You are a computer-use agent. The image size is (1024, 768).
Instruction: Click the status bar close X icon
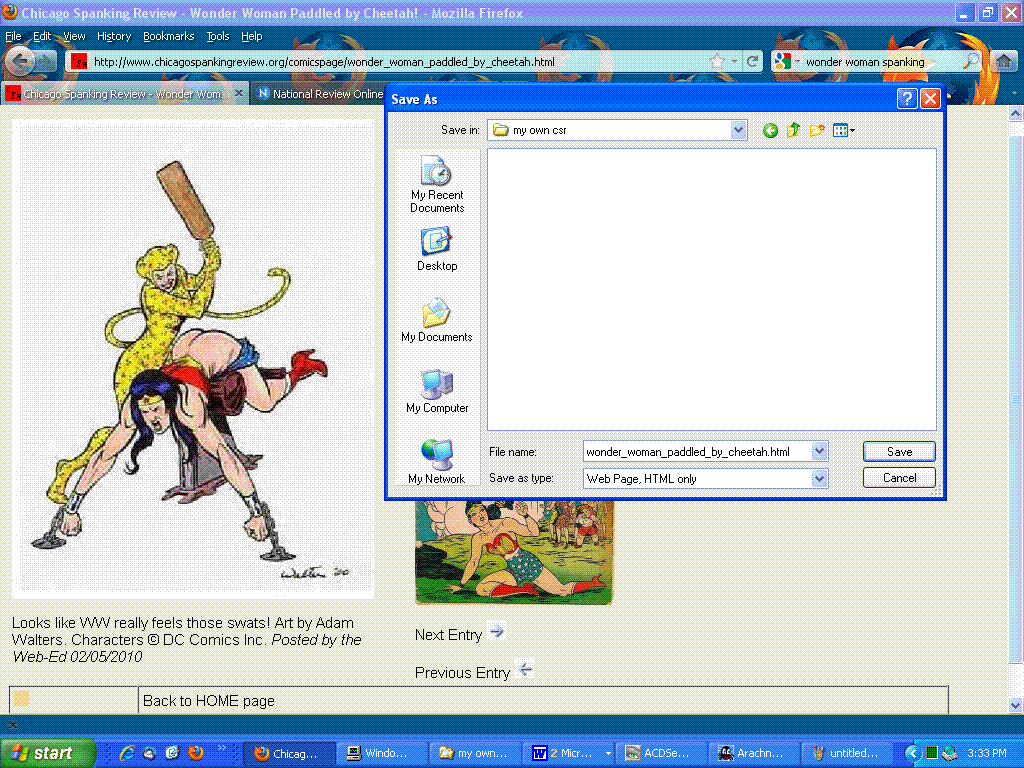pos(12,724)
